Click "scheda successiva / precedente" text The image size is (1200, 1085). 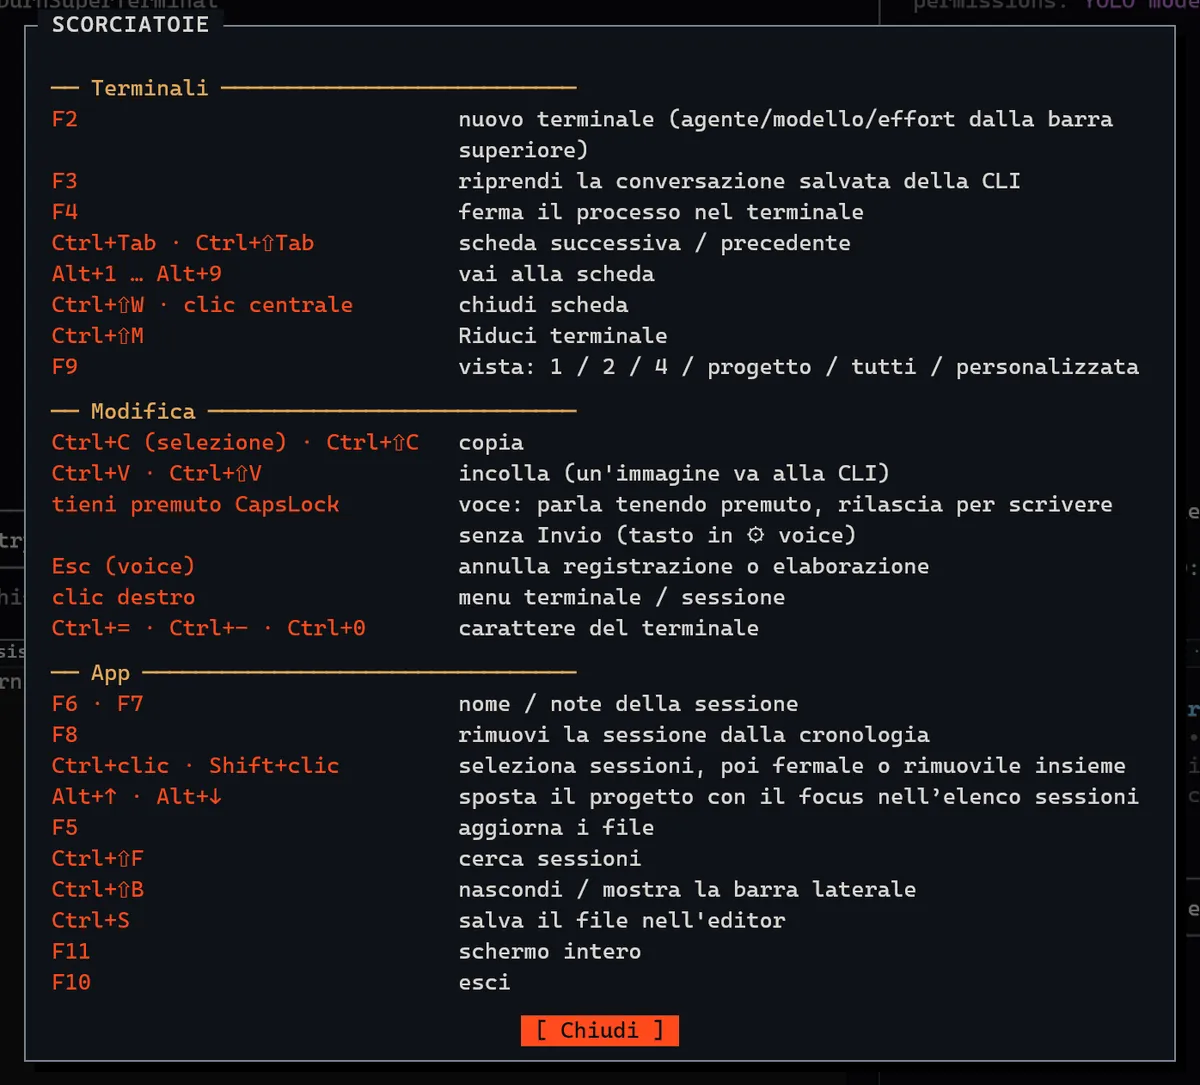pos(655,243)
